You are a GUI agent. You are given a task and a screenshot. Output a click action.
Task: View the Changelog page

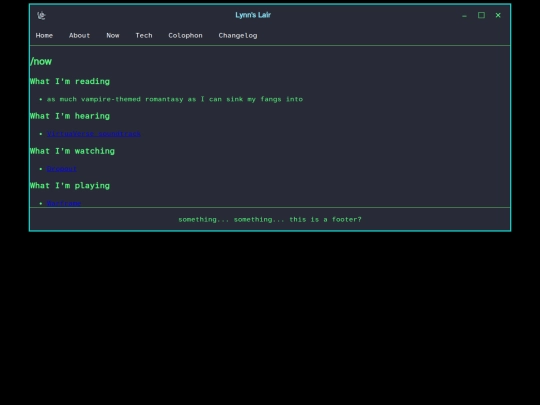[238, 35]
